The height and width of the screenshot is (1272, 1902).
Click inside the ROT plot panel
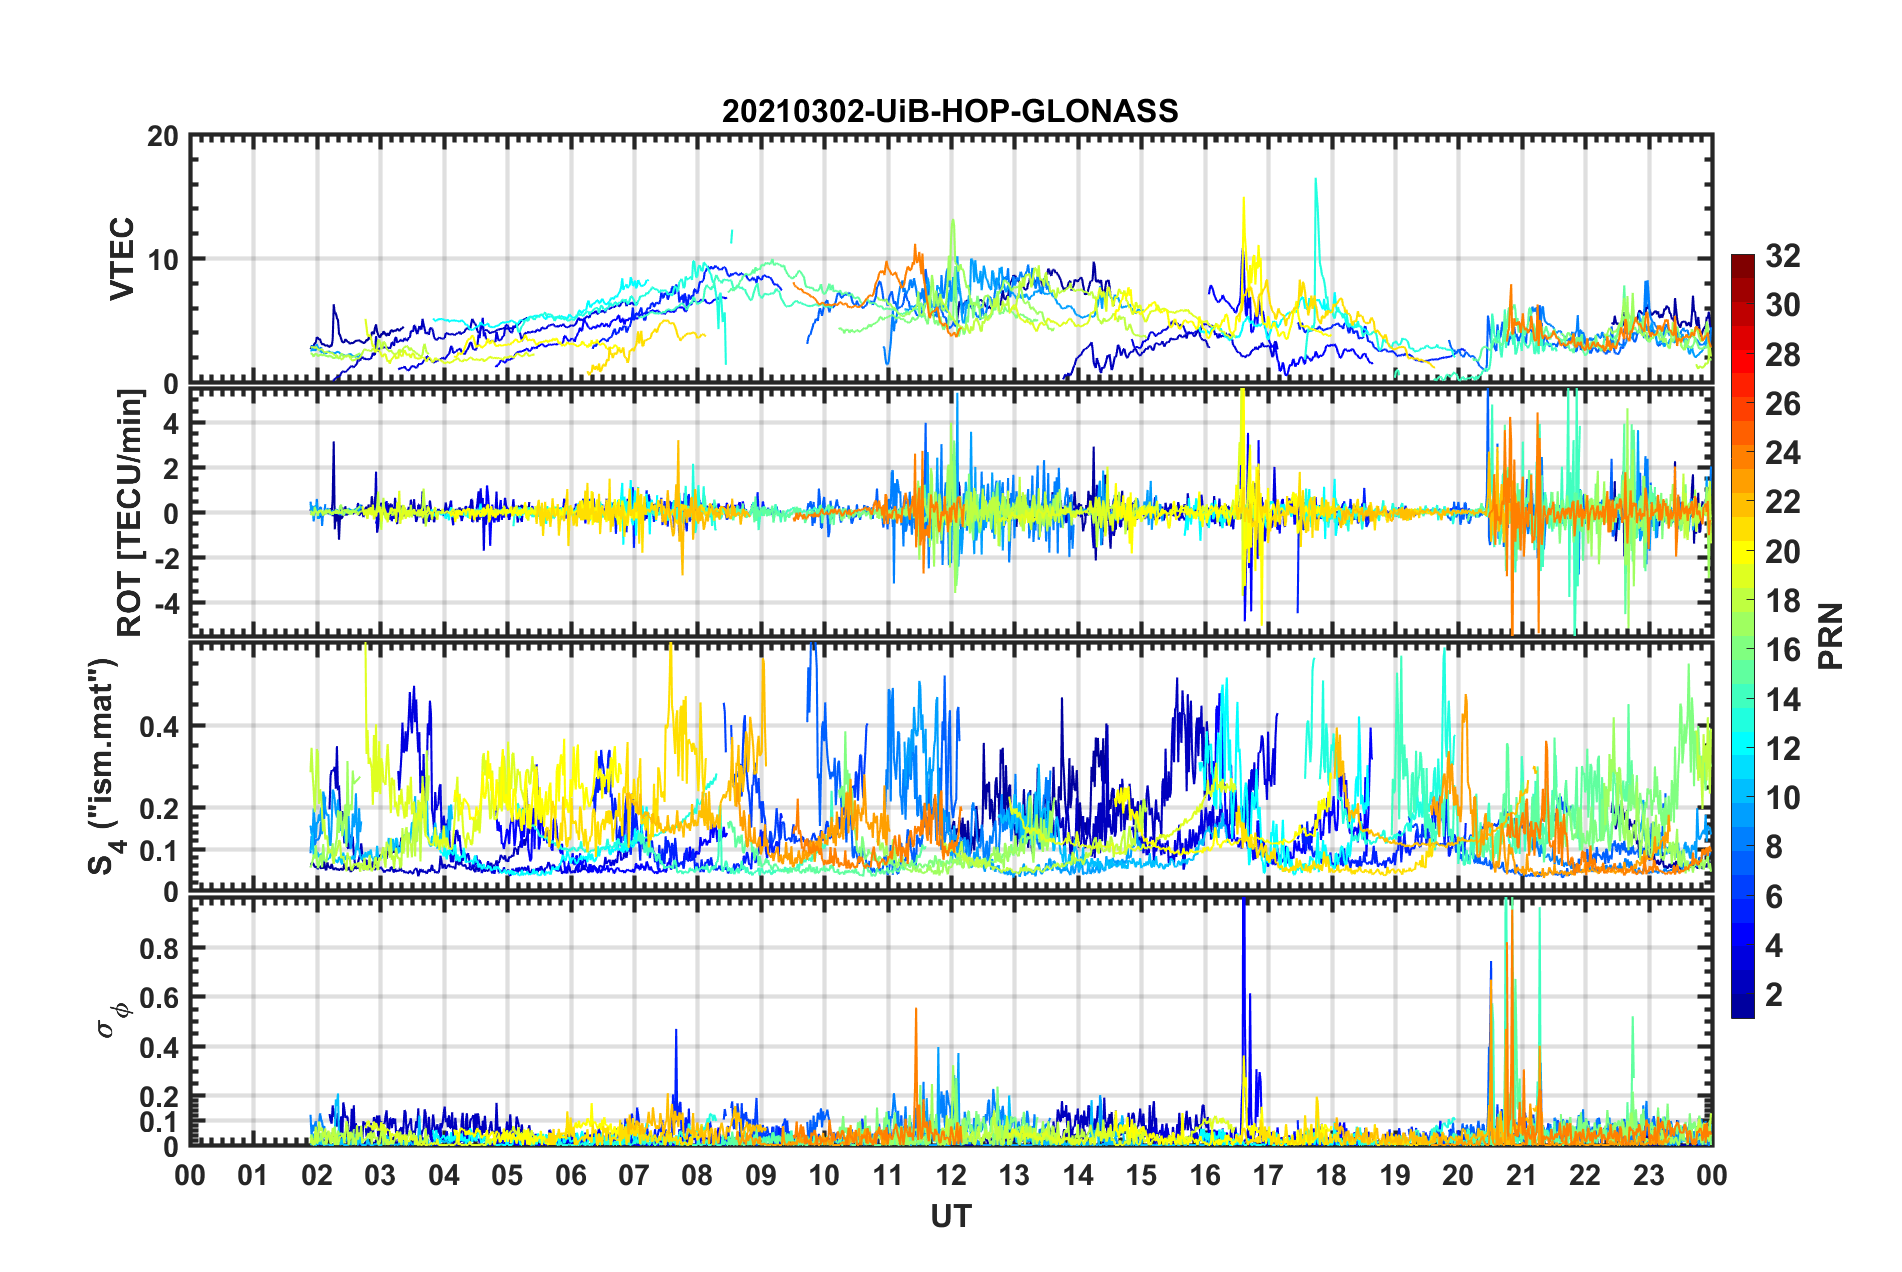pyautogui.click(x=951, y=512)
